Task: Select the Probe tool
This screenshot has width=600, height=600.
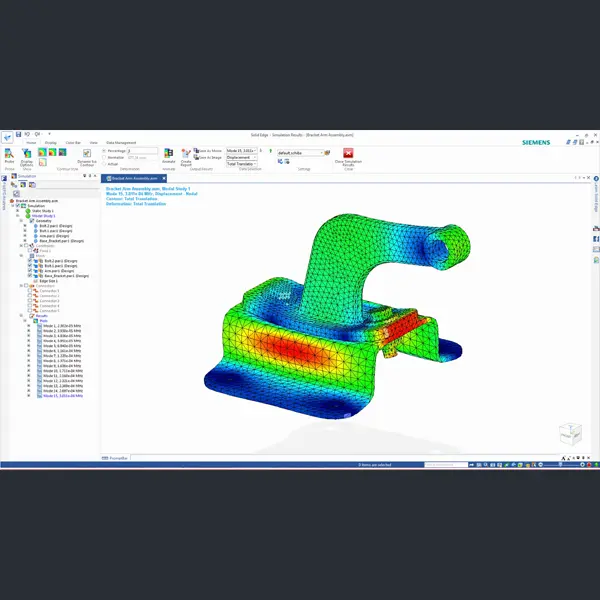Action: tap(9, 156)
